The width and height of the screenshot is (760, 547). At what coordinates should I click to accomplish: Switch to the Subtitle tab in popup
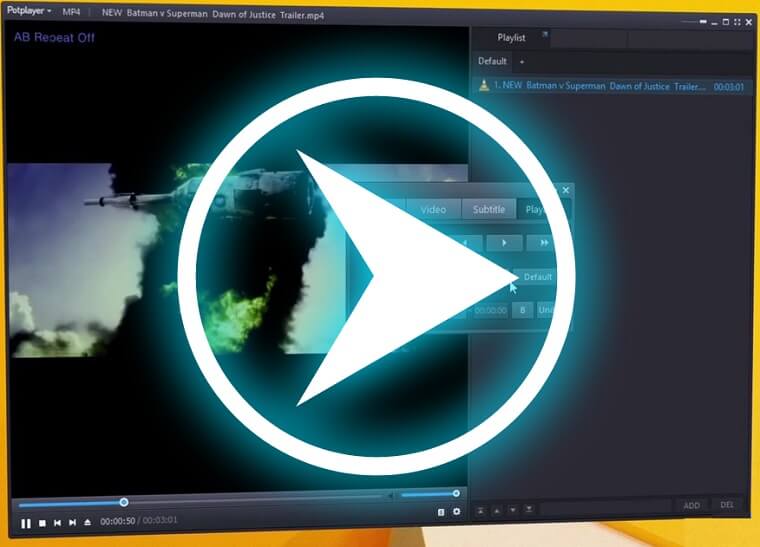tap(489, 209)
